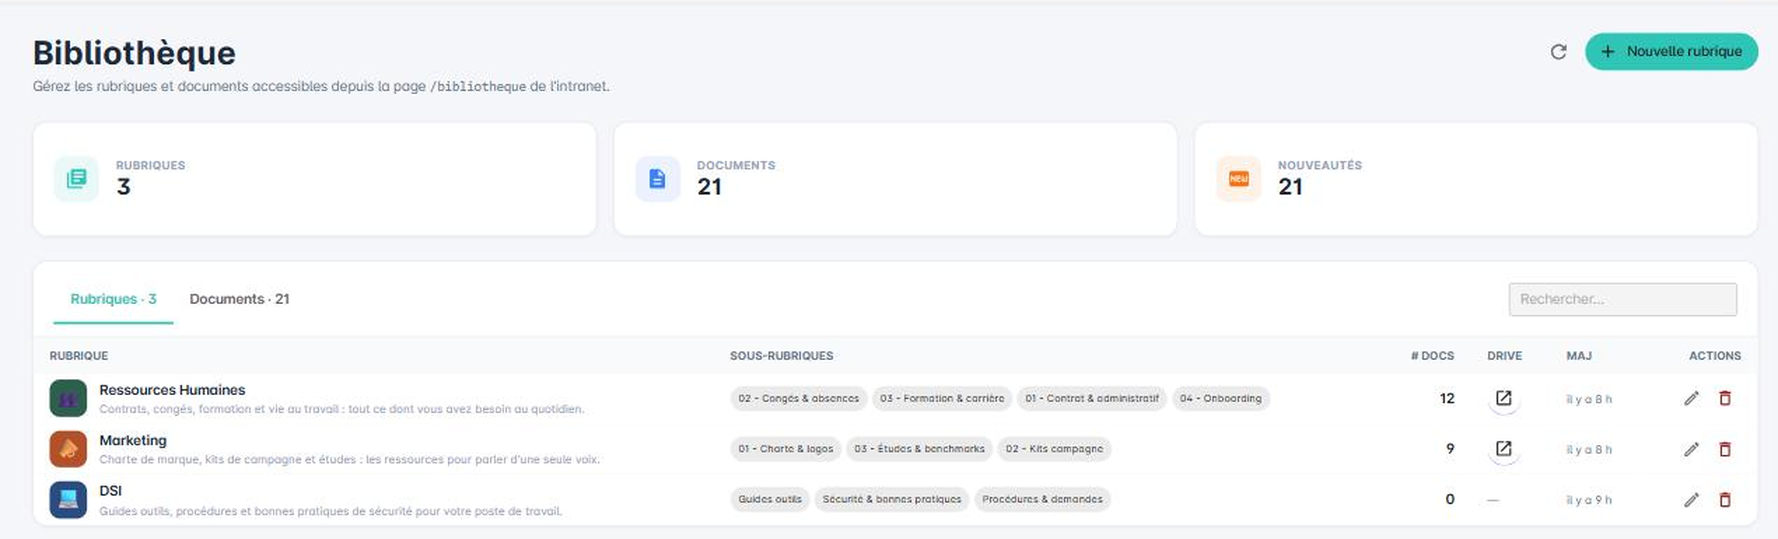Click the Ressources Humaines rubrique icon
Viewport: 1778px width, 539px height.
point(68,398)
